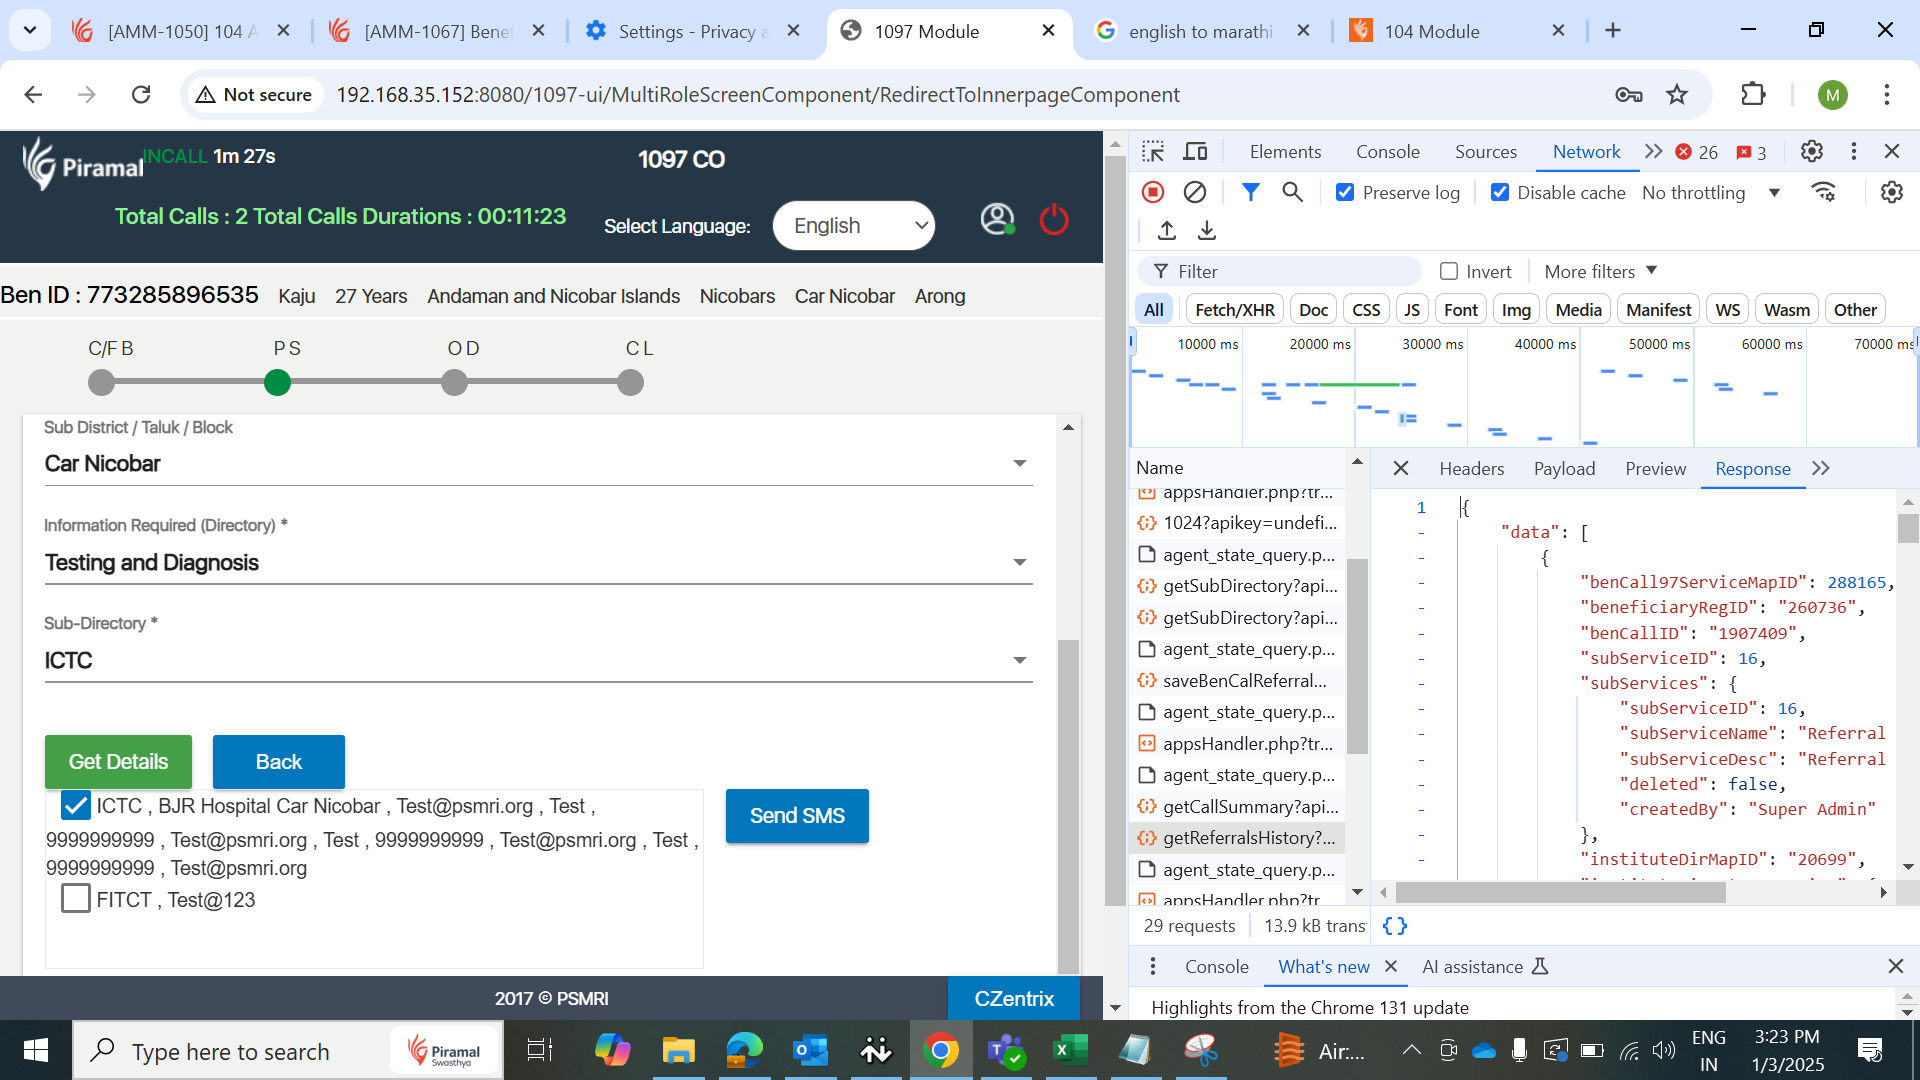Show more request detail tabs chevron
This screenshot has height=1080, width=1920.
(1820, 468)
